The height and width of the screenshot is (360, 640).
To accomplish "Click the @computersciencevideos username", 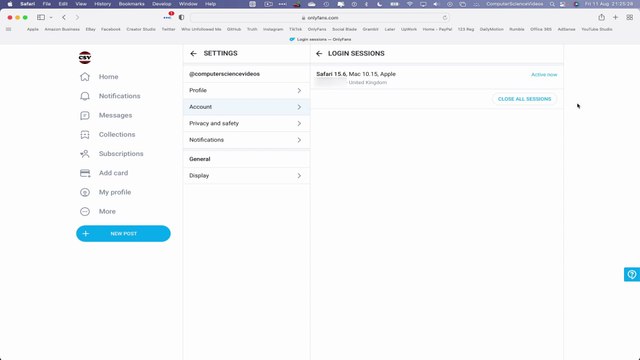I will click(224, 74).
